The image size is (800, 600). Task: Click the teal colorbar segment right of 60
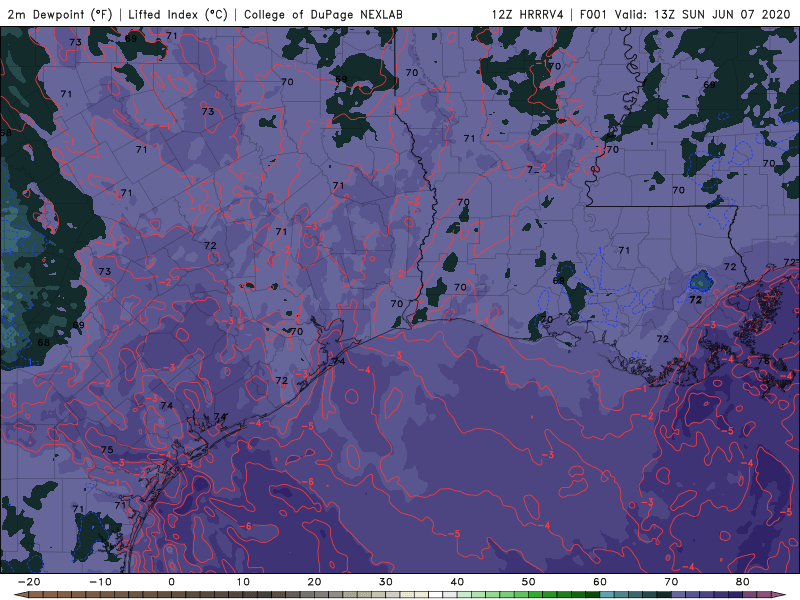pos(607,595)
